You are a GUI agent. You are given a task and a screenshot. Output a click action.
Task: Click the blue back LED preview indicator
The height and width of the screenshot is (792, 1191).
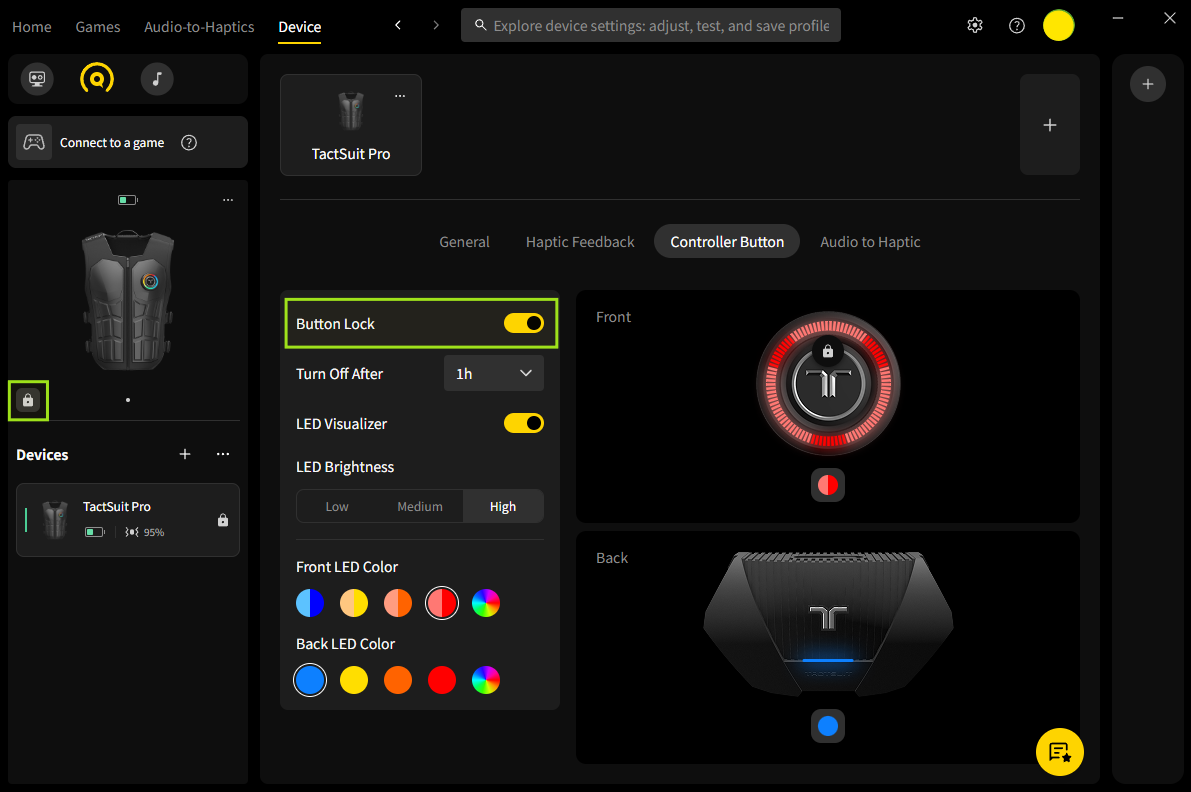click(828, 726)
